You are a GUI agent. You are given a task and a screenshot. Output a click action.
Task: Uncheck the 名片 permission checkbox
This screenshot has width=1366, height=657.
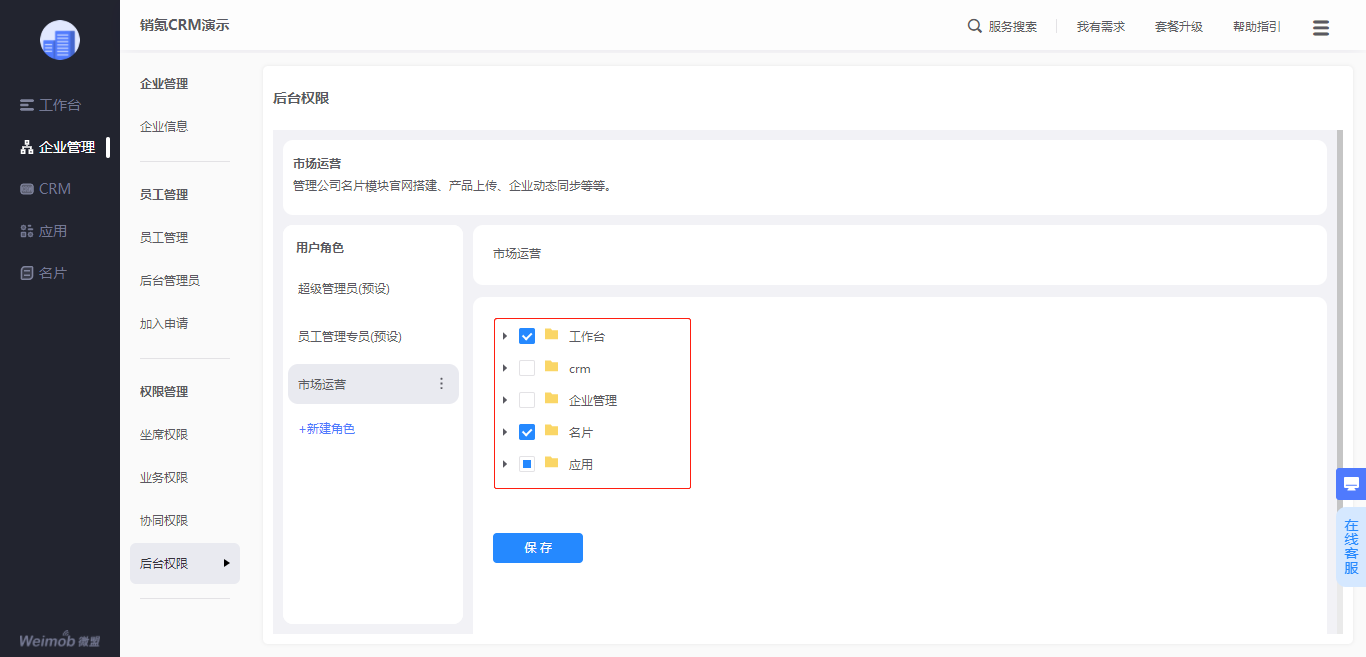pos(527,432)
